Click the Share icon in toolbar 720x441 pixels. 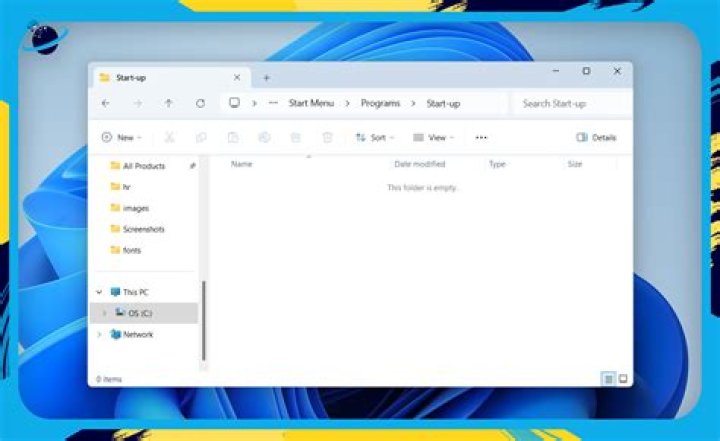tap(296, 137)
